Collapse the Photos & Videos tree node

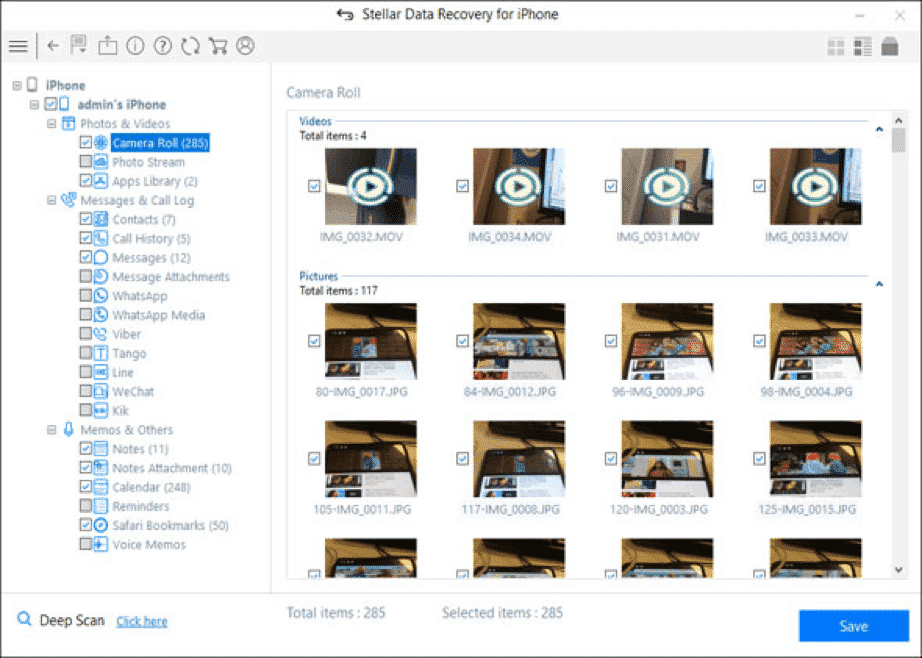tap(52, 123)
